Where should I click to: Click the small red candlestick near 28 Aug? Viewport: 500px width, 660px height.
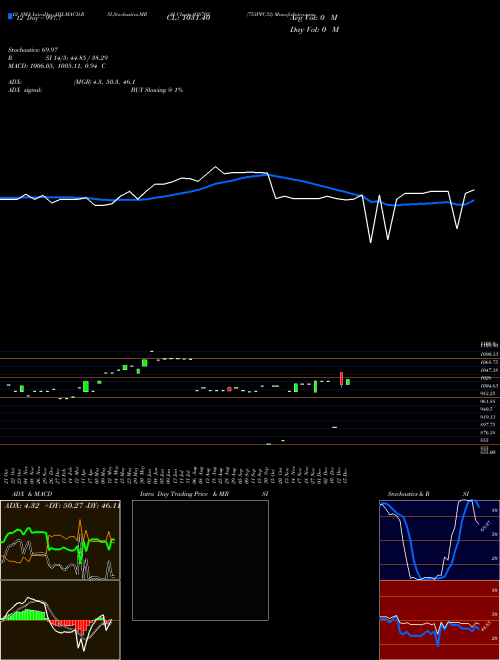[229, 389]
